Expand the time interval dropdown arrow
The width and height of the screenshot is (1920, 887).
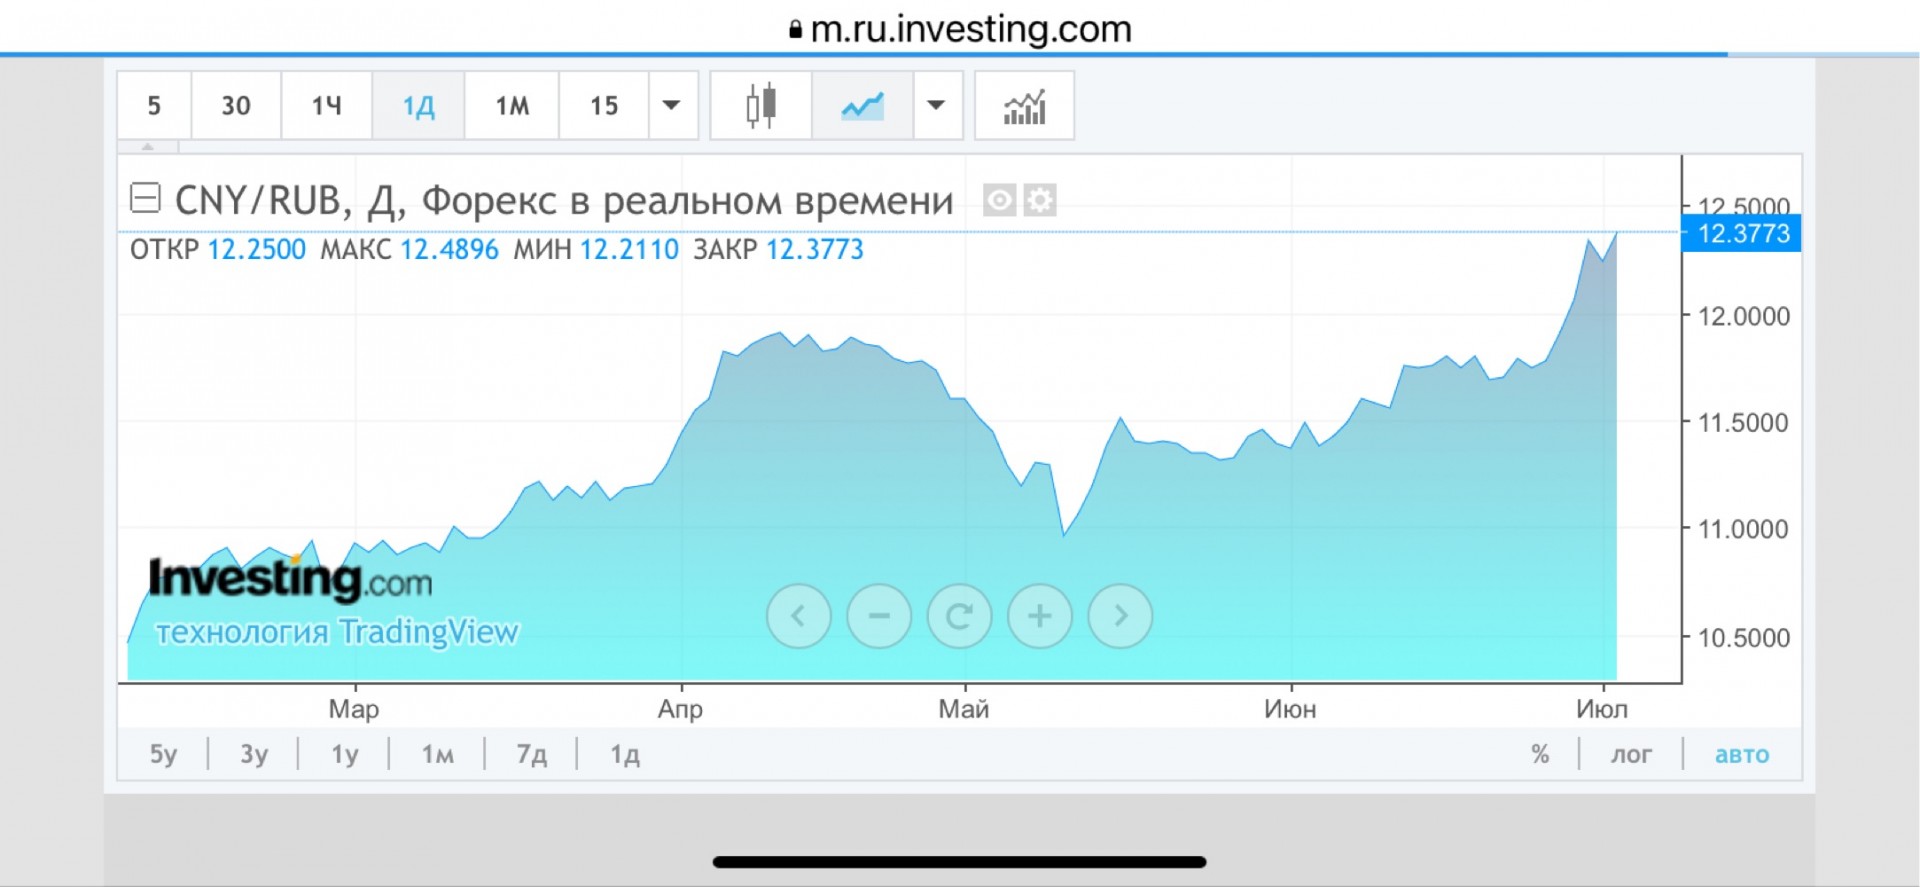pyautogui.click(x=672, y=105)
